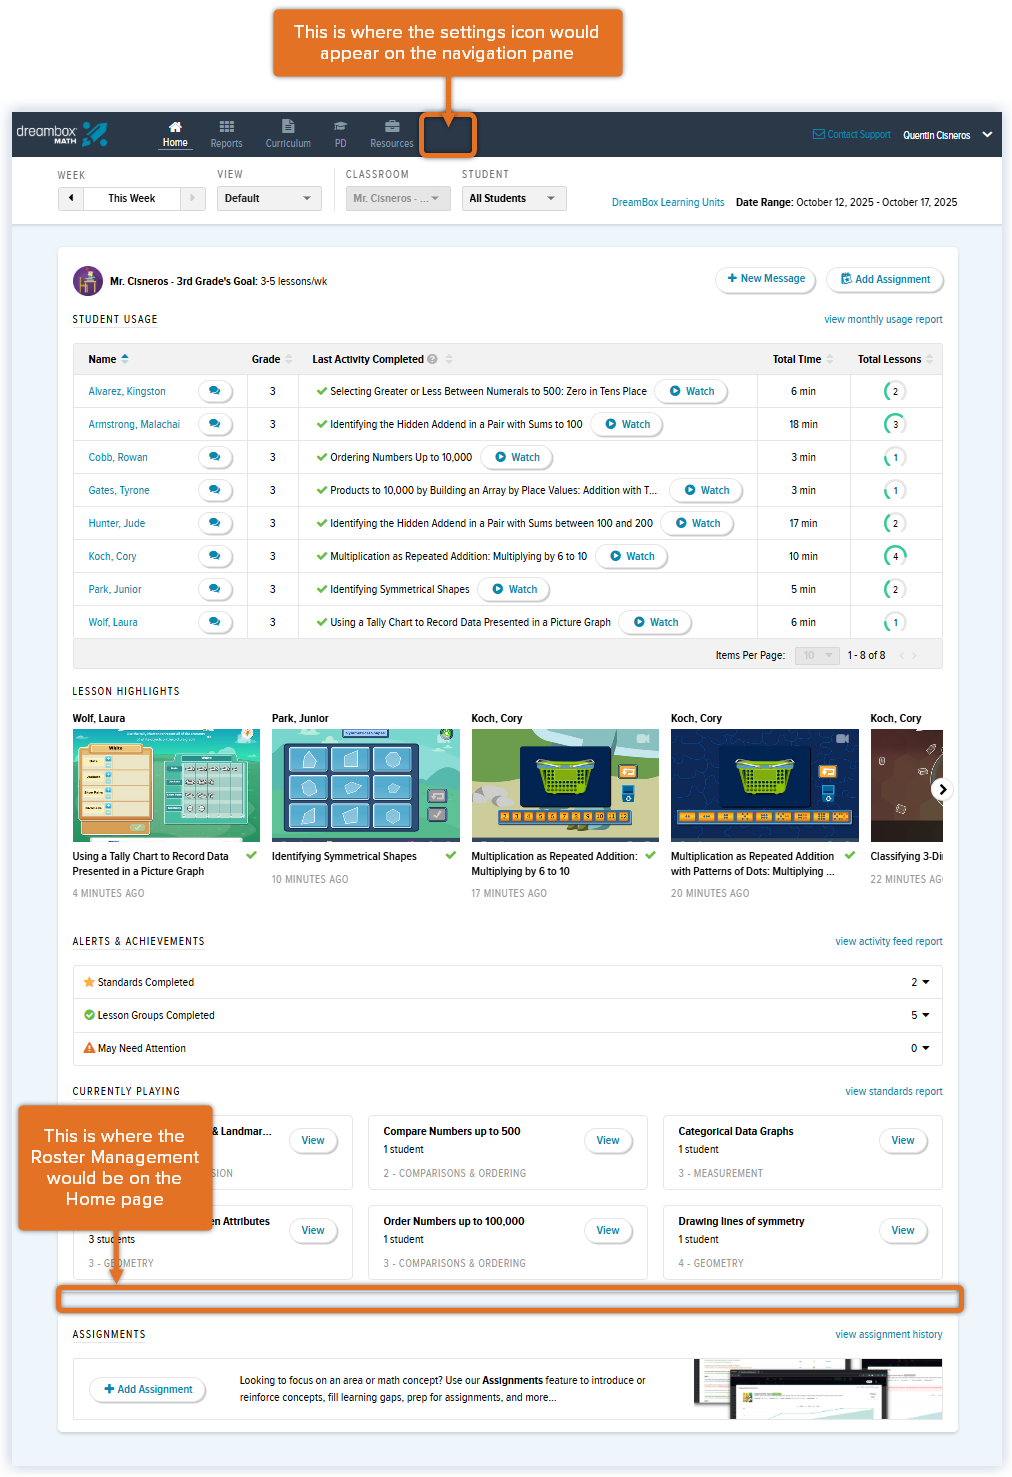This screenshot has height=1477, width=1012.
Task: Message Armstrong, Malachai chat icon
Action: pos(215,424)
